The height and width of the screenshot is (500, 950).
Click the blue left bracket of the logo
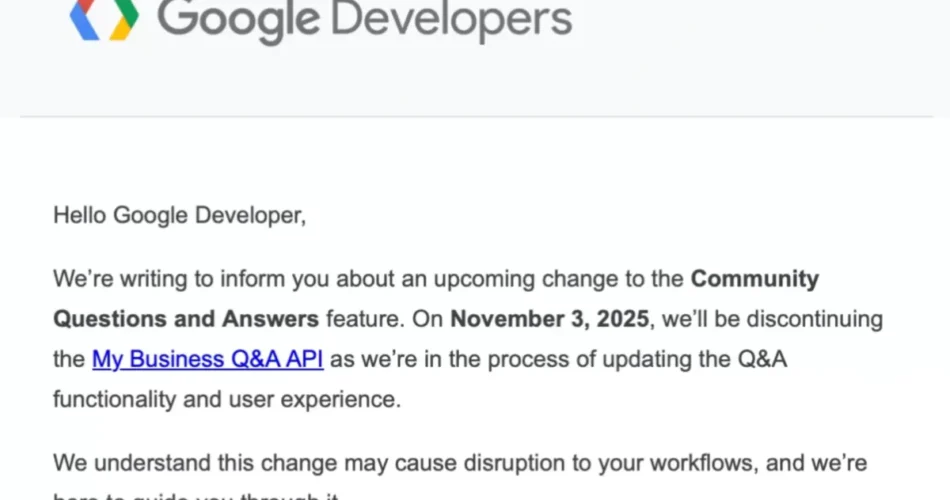tap(84, 19)
